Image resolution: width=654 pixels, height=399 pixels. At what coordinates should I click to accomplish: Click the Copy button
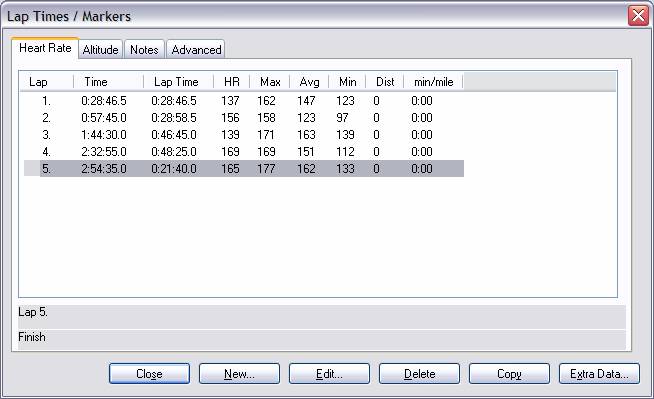coord(509,374)
